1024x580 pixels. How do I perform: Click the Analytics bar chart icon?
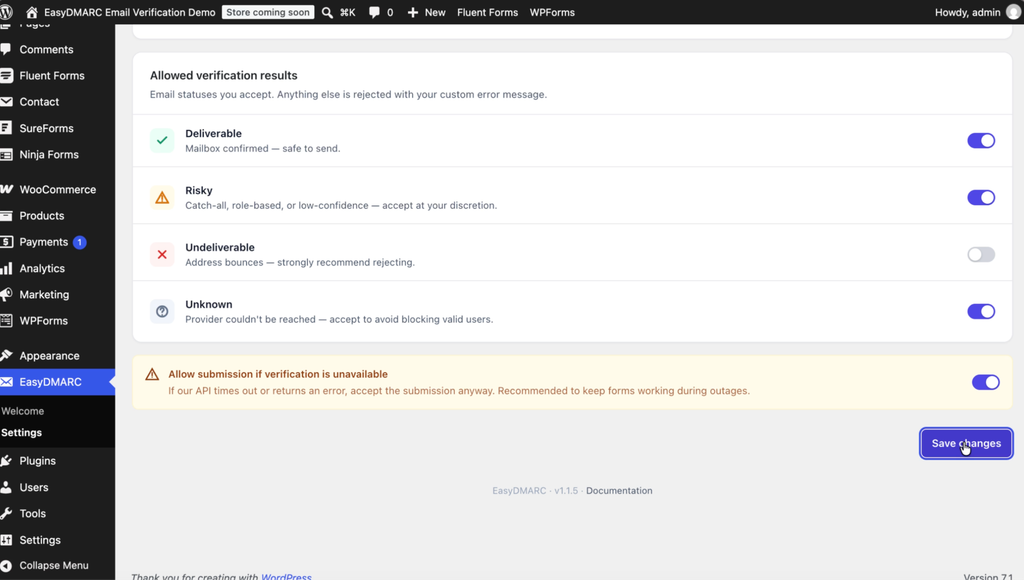[7, 268]
